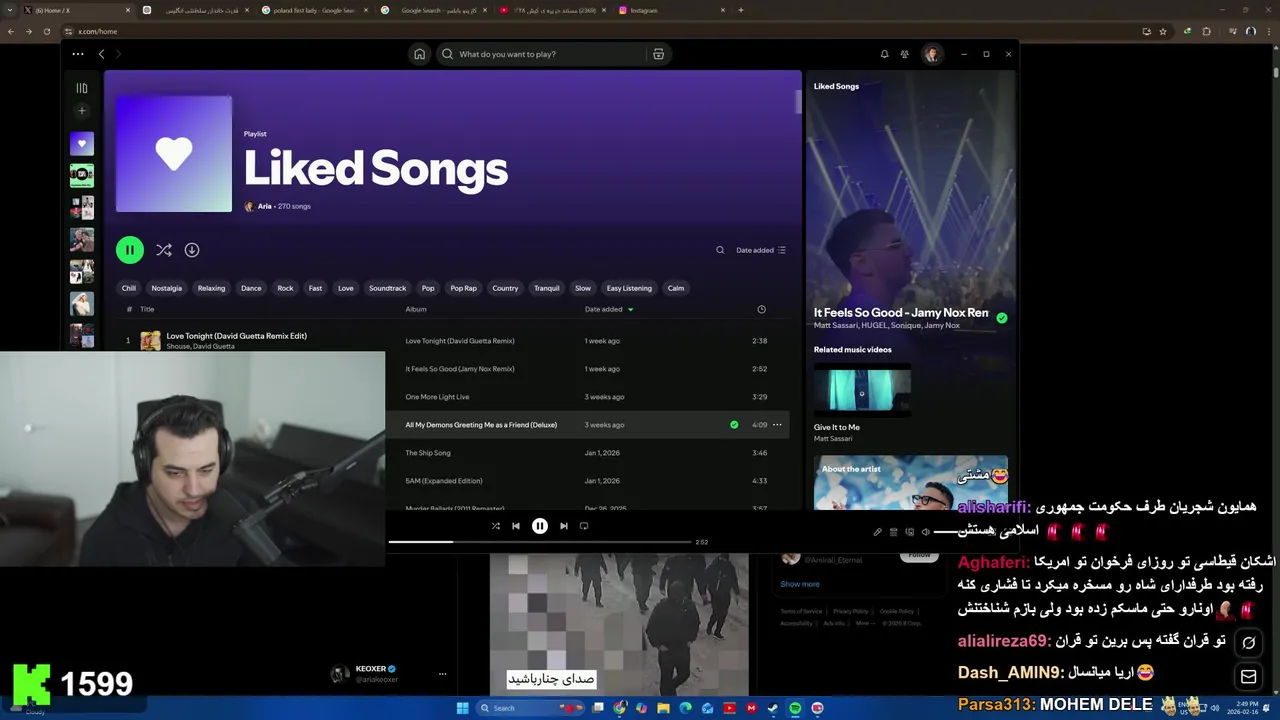Select the Country chip
This screenshot has width=1280, height=720.
click(x=505, y=288)
